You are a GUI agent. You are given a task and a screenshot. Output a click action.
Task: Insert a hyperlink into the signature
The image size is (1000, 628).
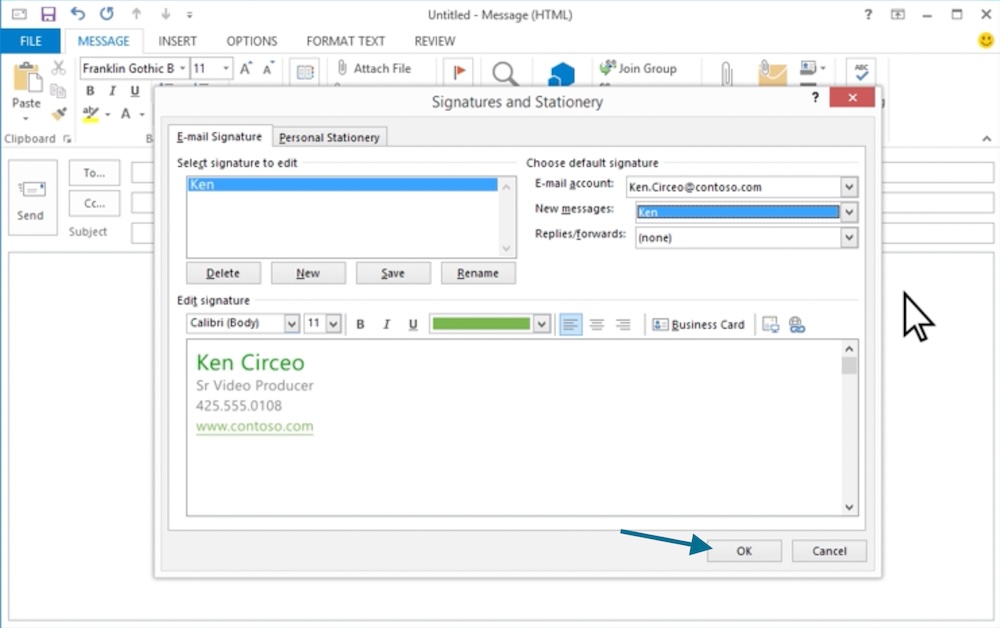[x=796, y=323]
